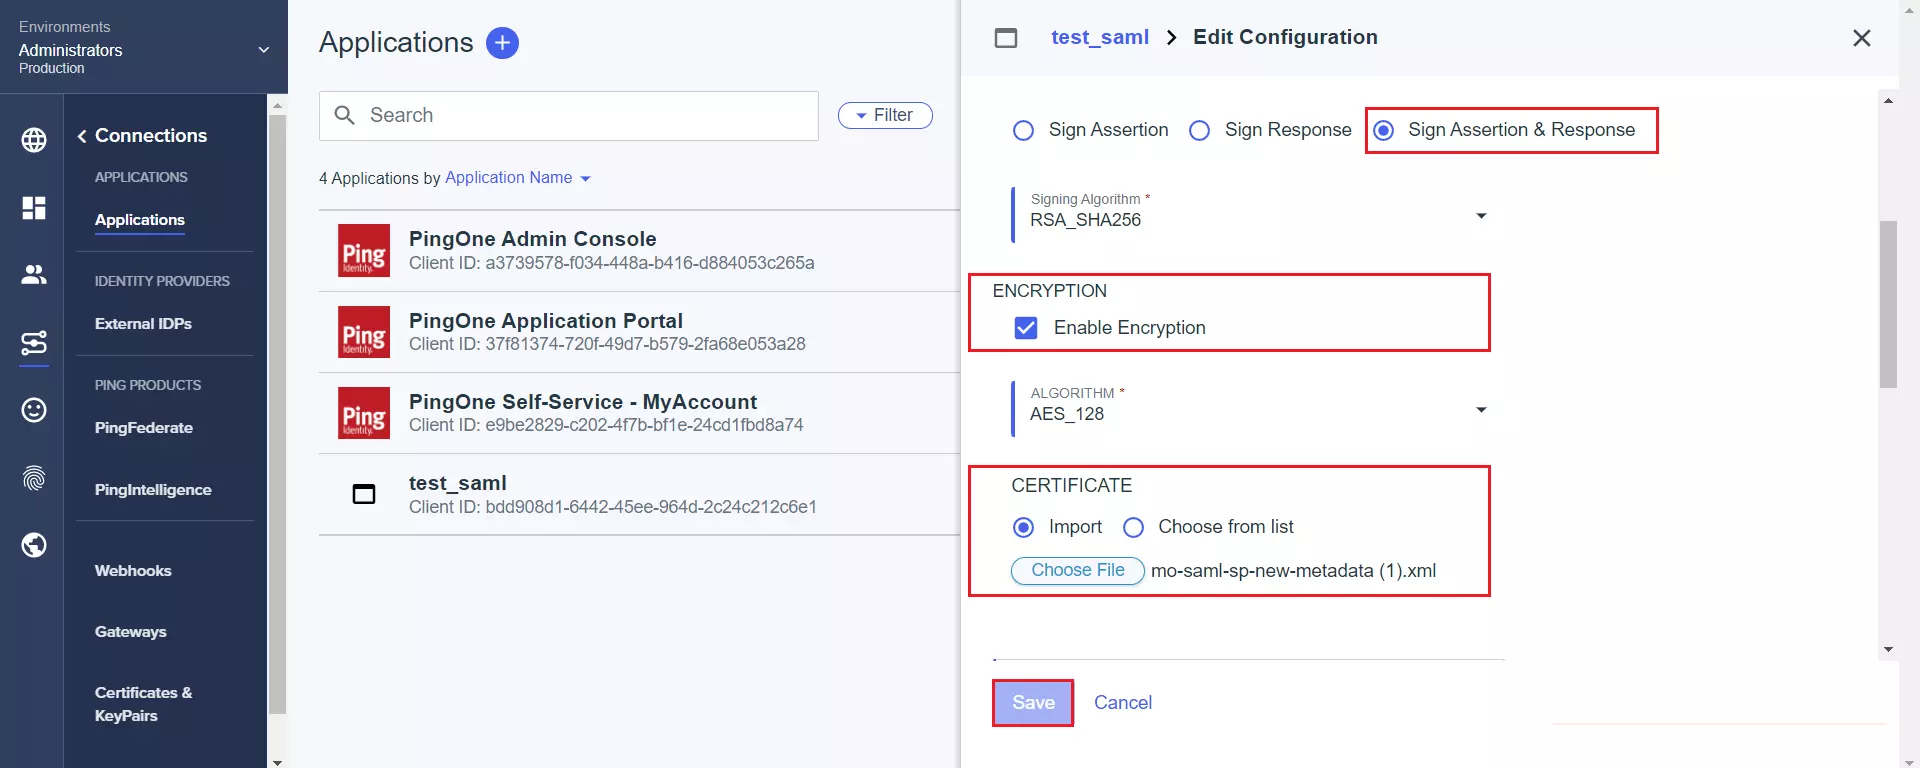Click the Ping logo for PingOne Self-Service - MyAccount
This screenshot has width=1920, height=768.
coord(364,413)
